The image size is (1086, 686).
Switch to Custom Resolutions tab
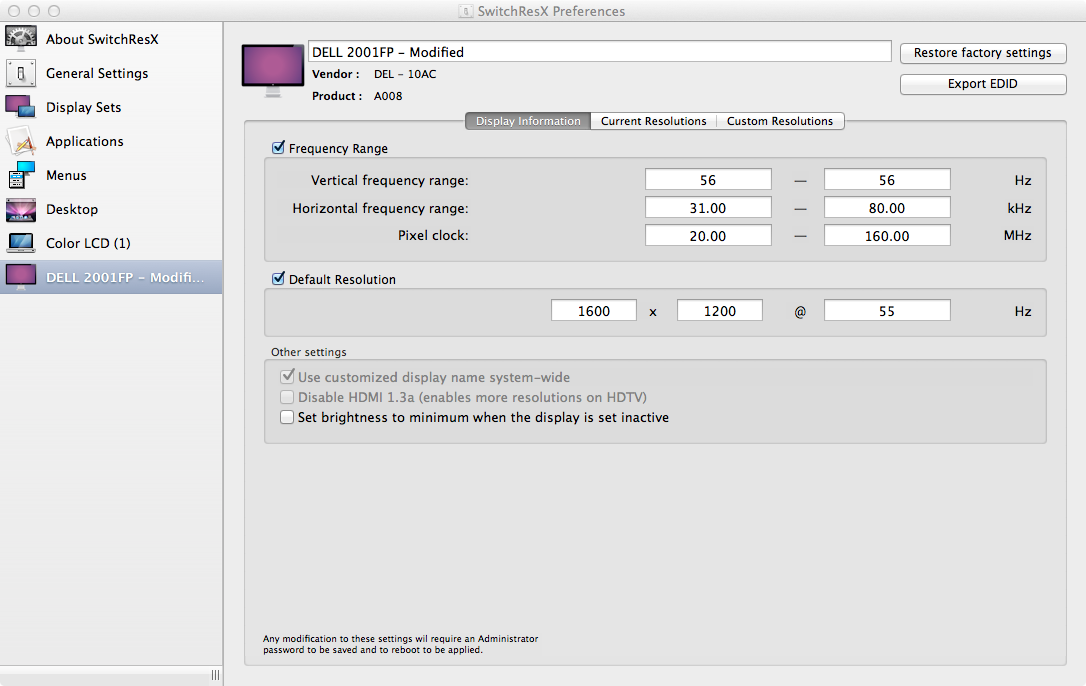click(780, 121)
